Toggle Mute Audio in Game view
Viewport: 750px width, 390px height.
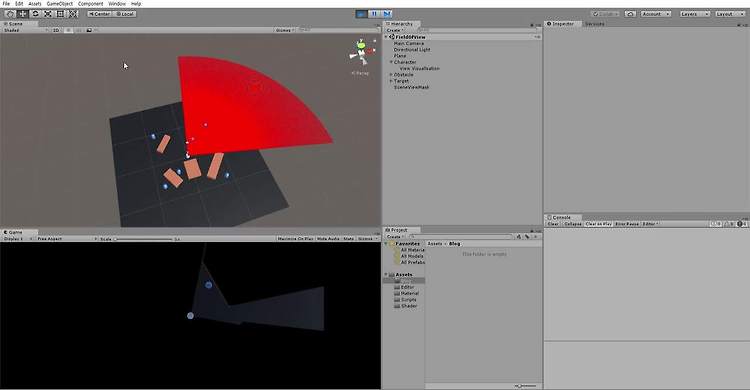[328, 238]
